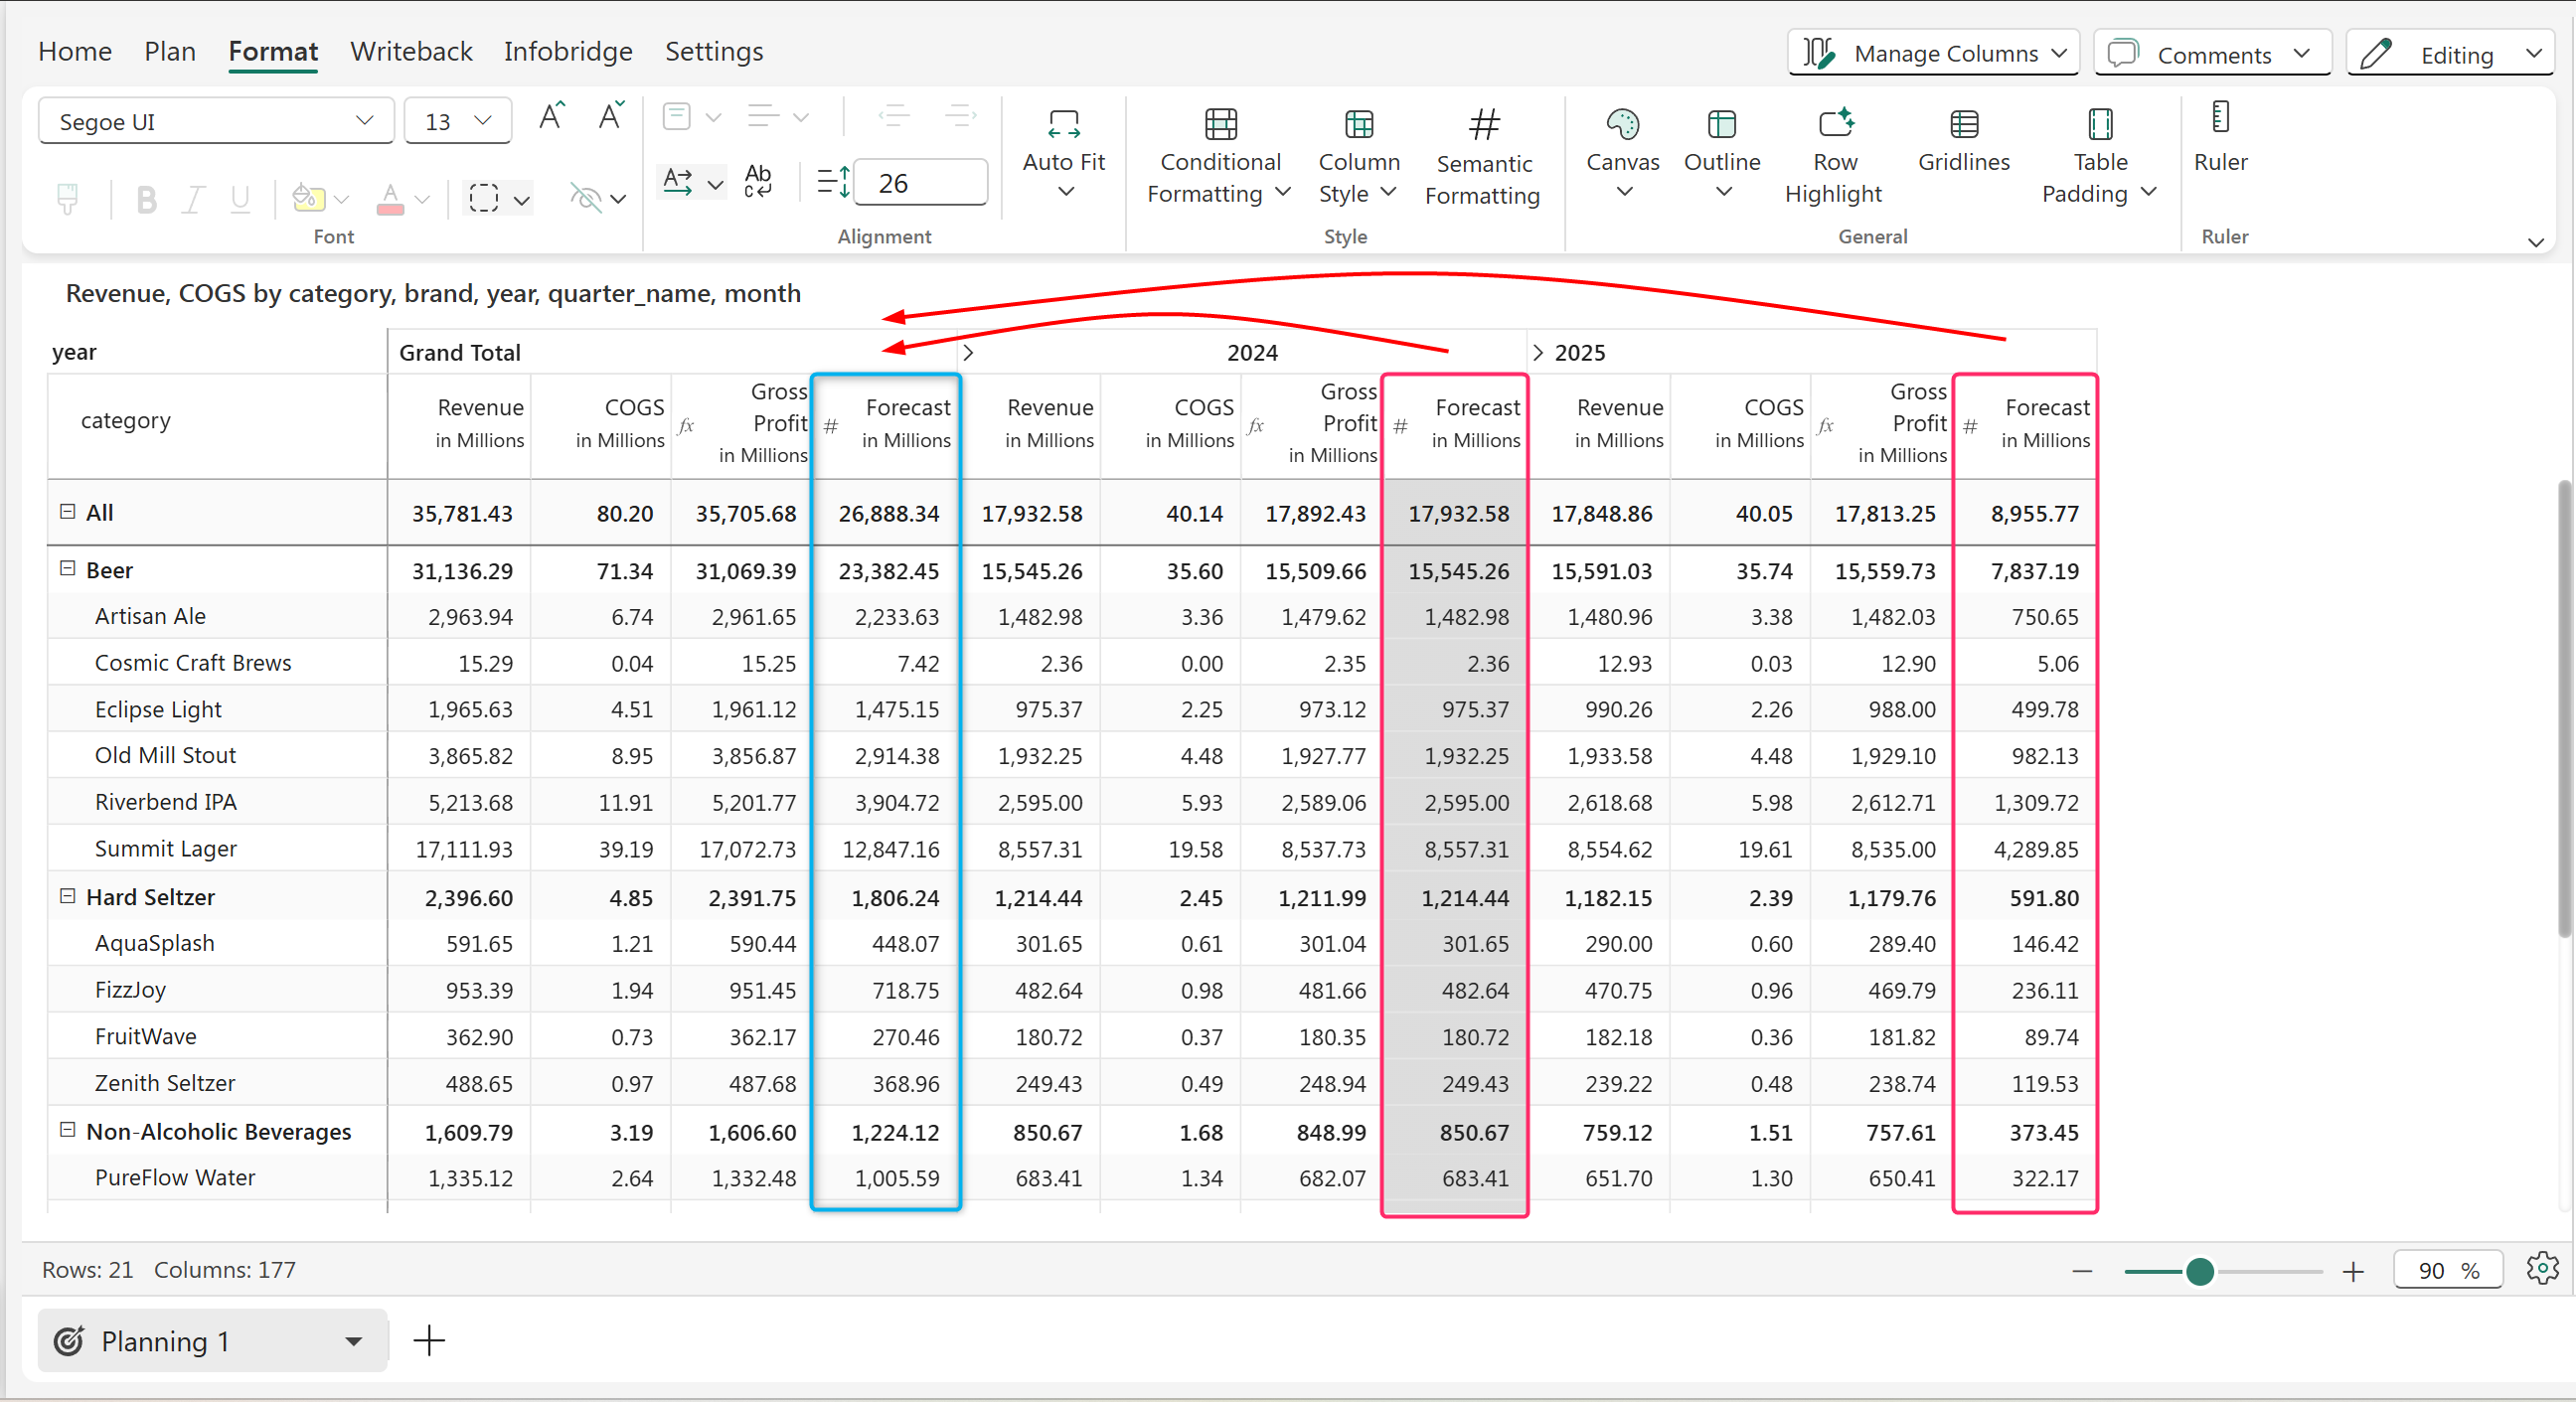This screenshot has width=2576, height=1402.
Task: Toggle italic formatting
Action: pyautogui.click(x=193, y=200)
